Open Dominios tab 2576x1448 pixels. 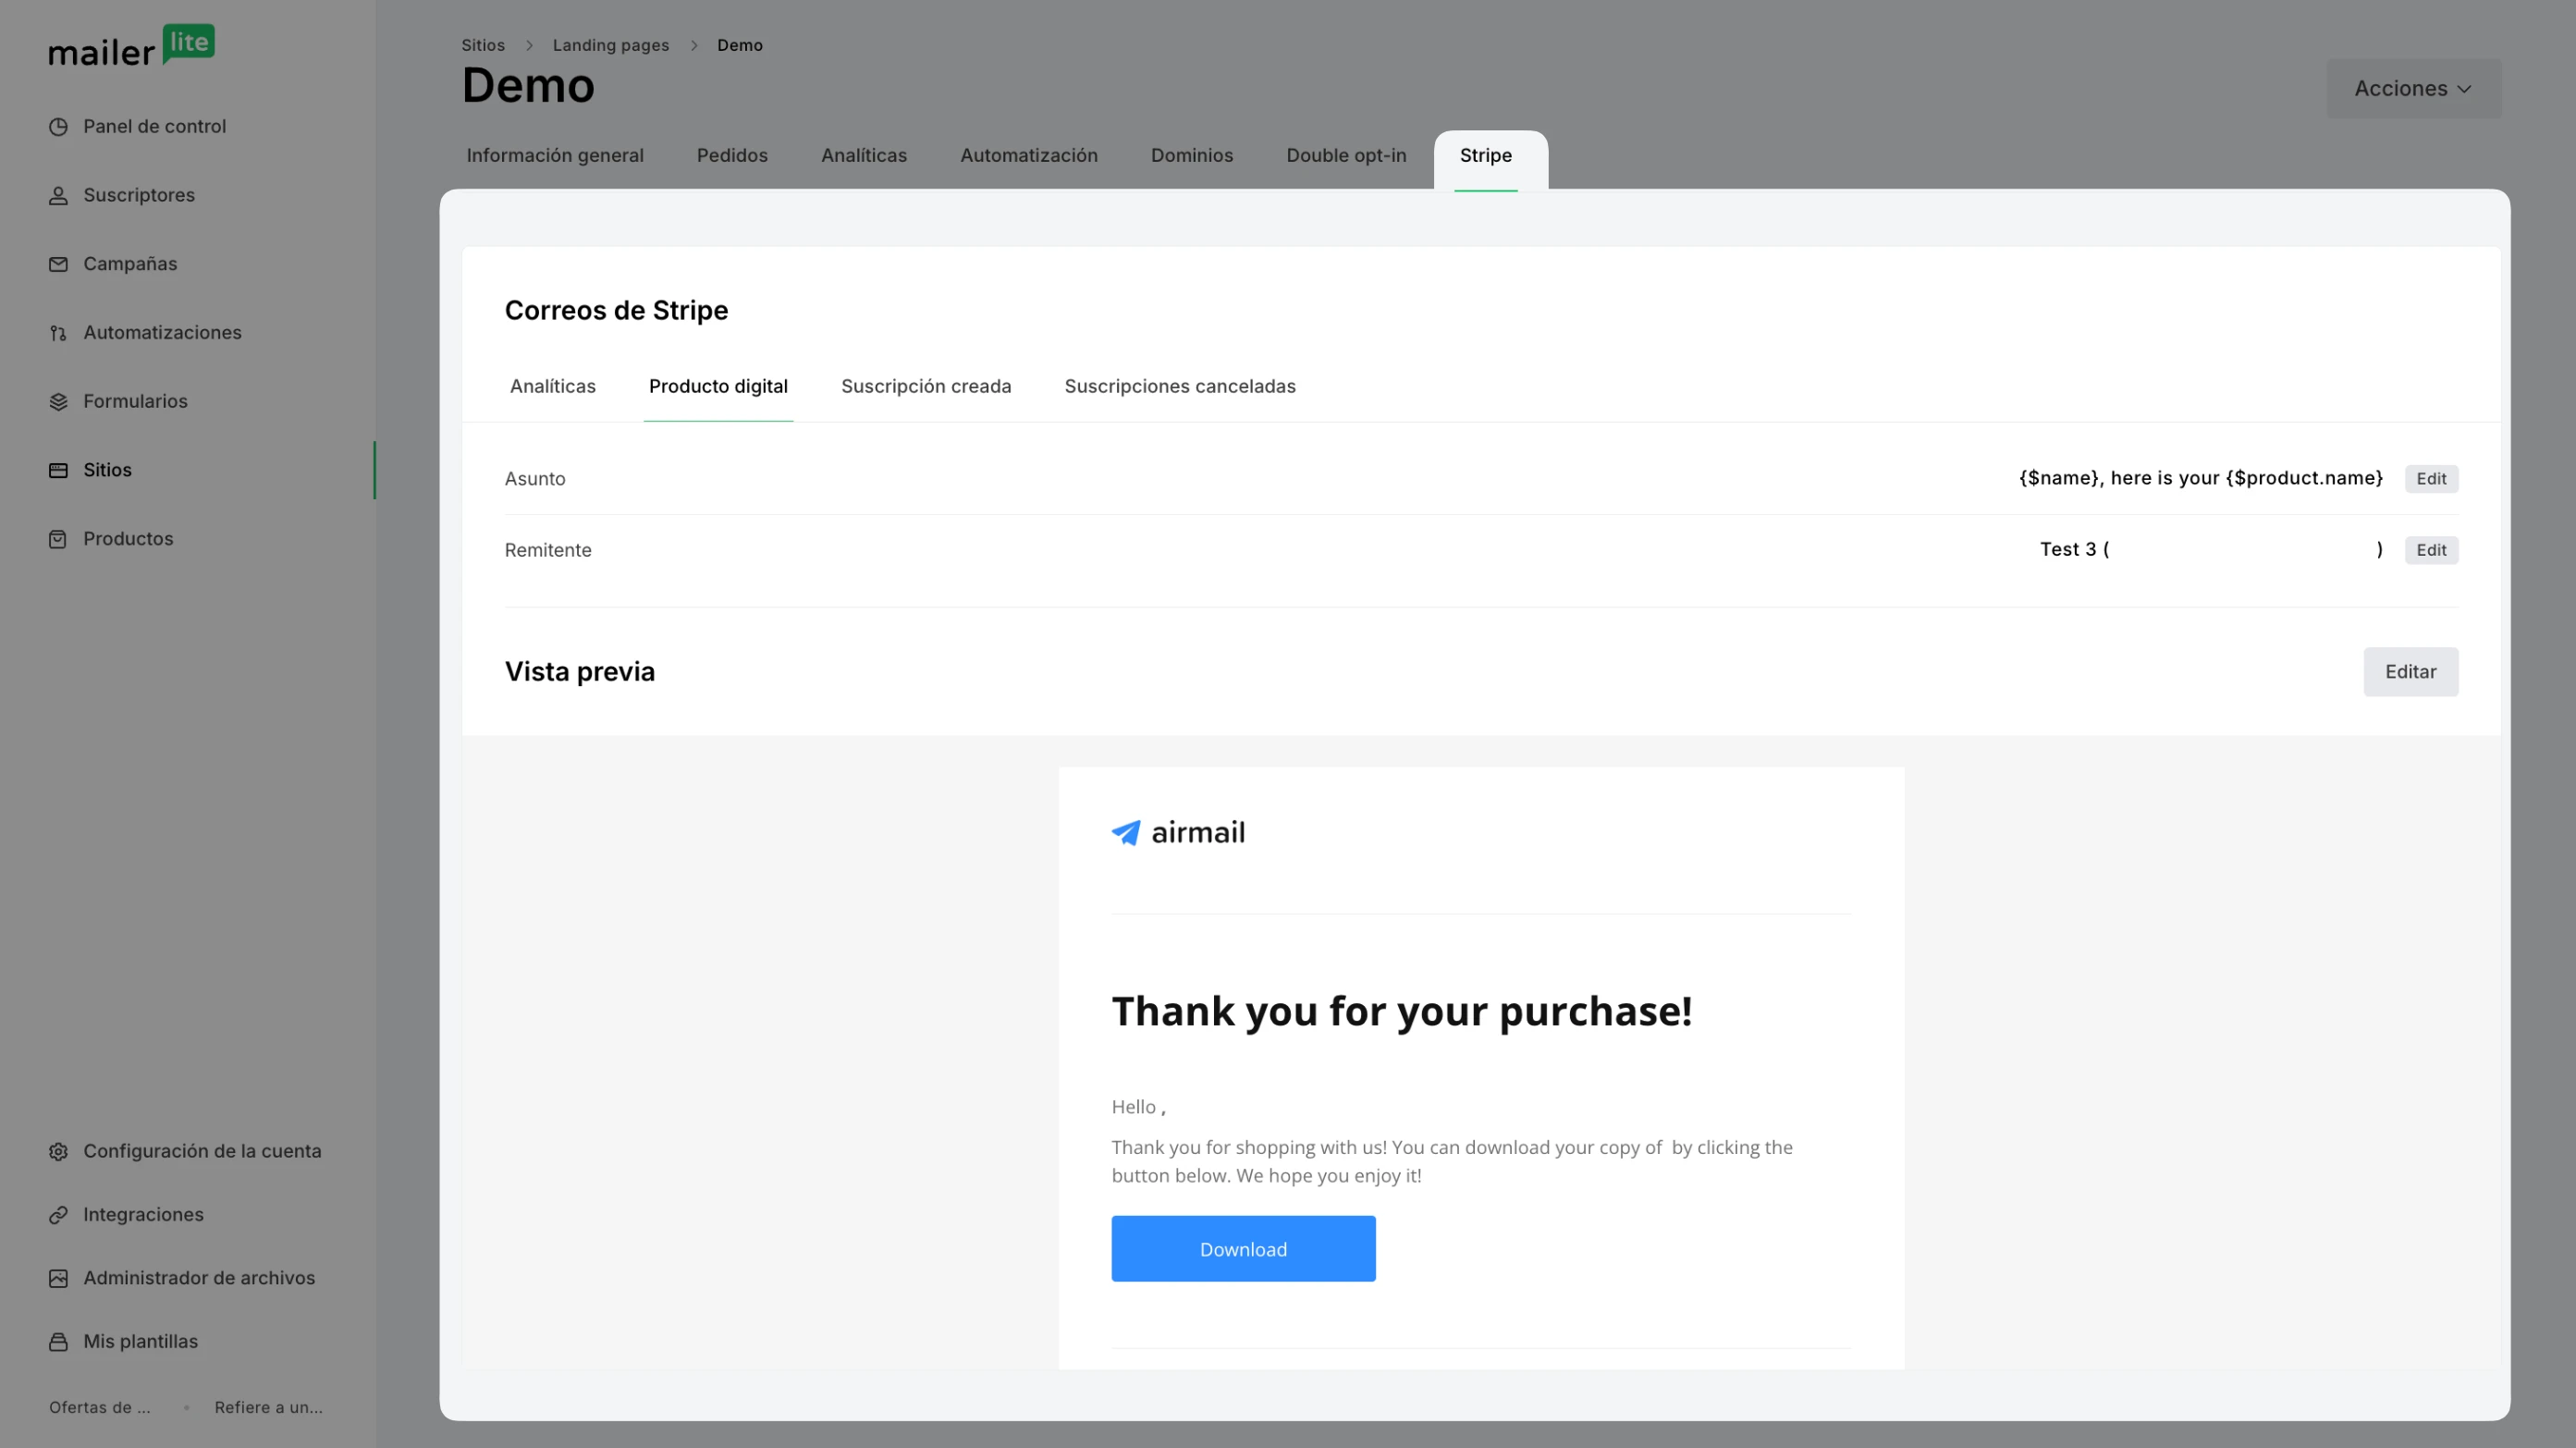(x=1192, y=156)
